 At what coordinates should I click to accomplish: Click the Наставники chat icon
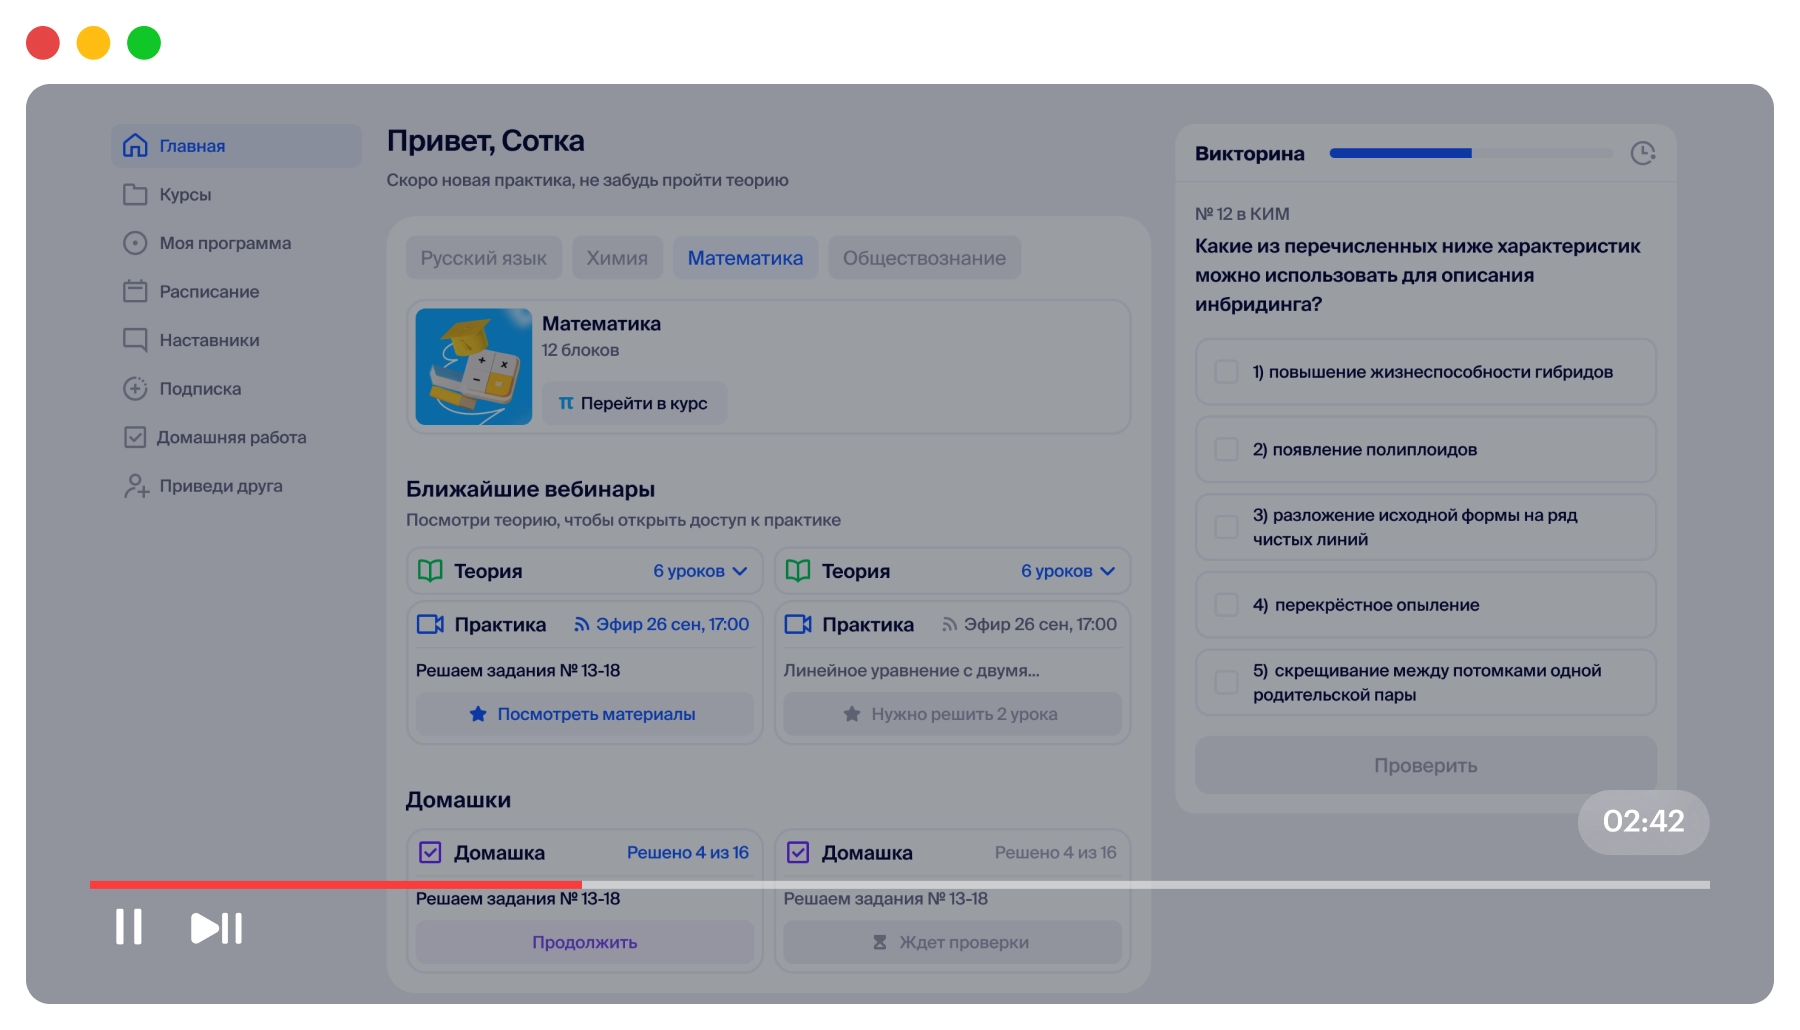pyautogui.click(x=135, y=340)
